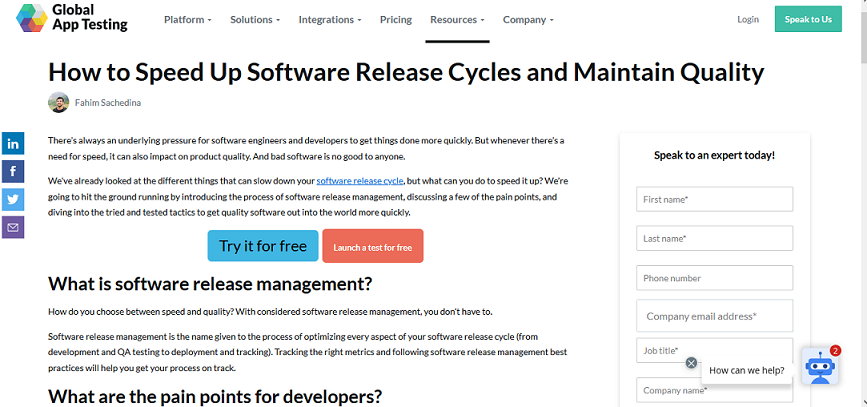Click the article title heading

[x=406, y=72]
